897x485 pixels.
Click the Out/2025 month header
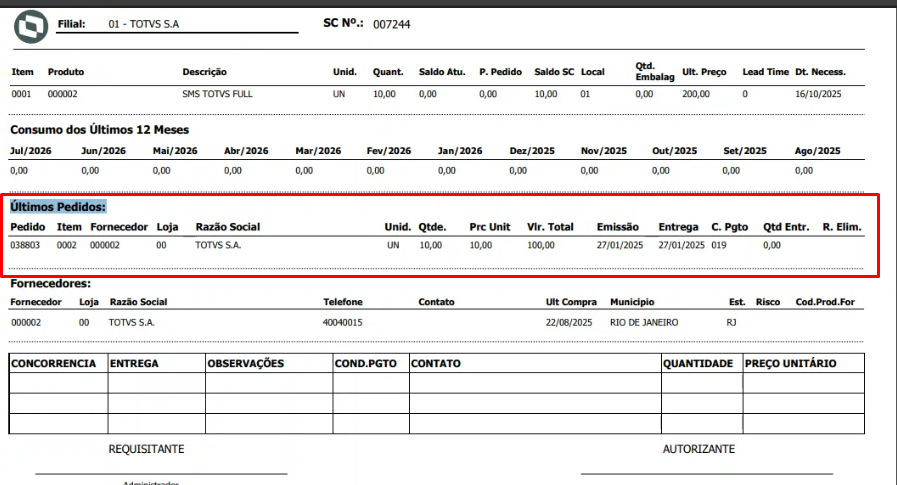674,151
